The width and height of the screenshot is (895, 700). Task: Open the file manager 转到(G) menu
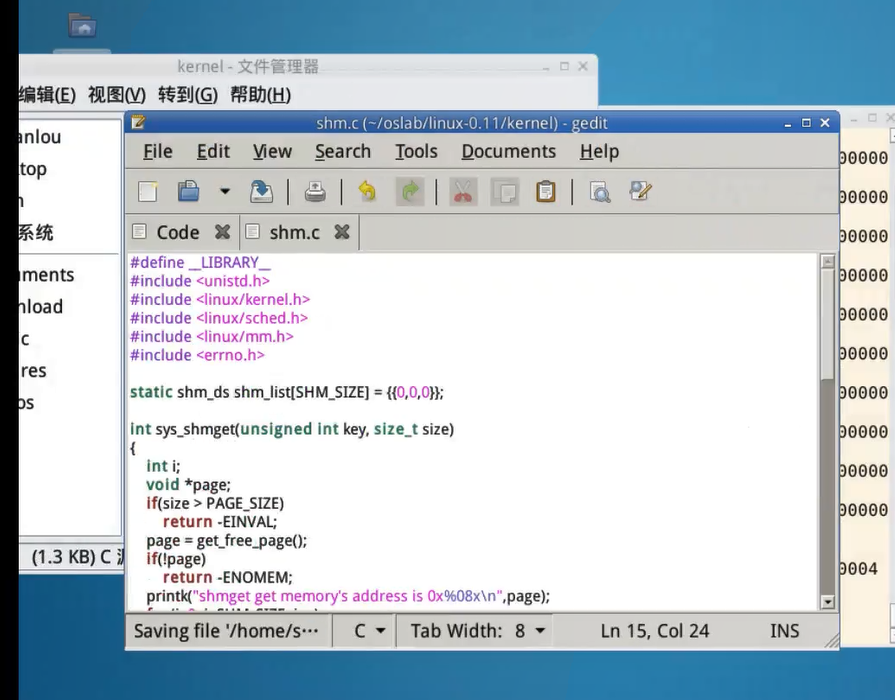point(187,95)
